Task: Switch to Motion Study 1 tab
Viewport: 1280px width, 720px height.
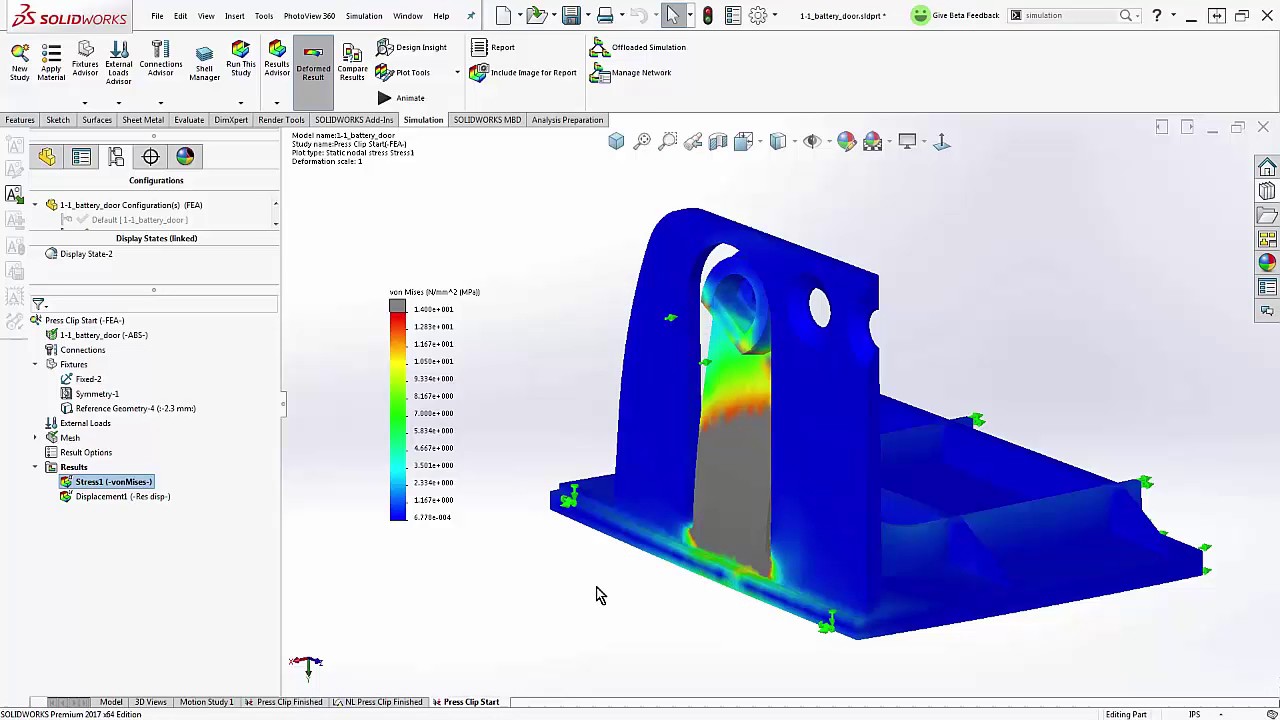Action: tap(206, 702)
